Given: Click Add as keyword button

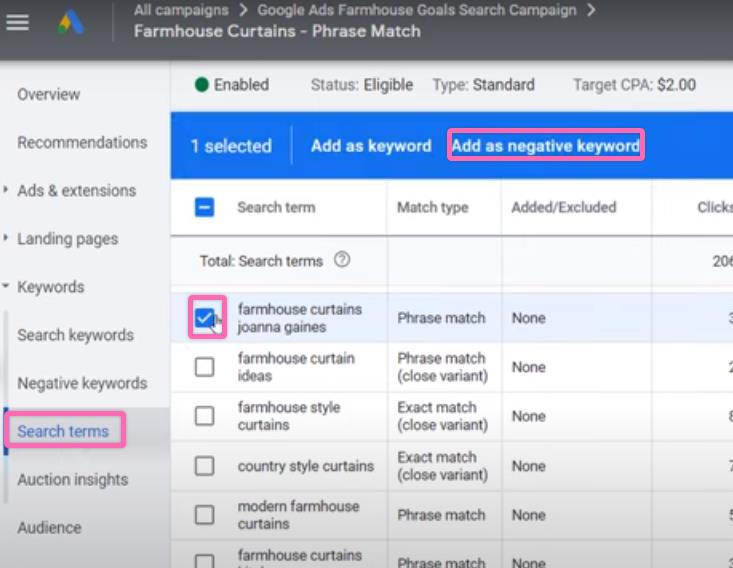Looking at the screenshot, I should [x=371, y=146].
